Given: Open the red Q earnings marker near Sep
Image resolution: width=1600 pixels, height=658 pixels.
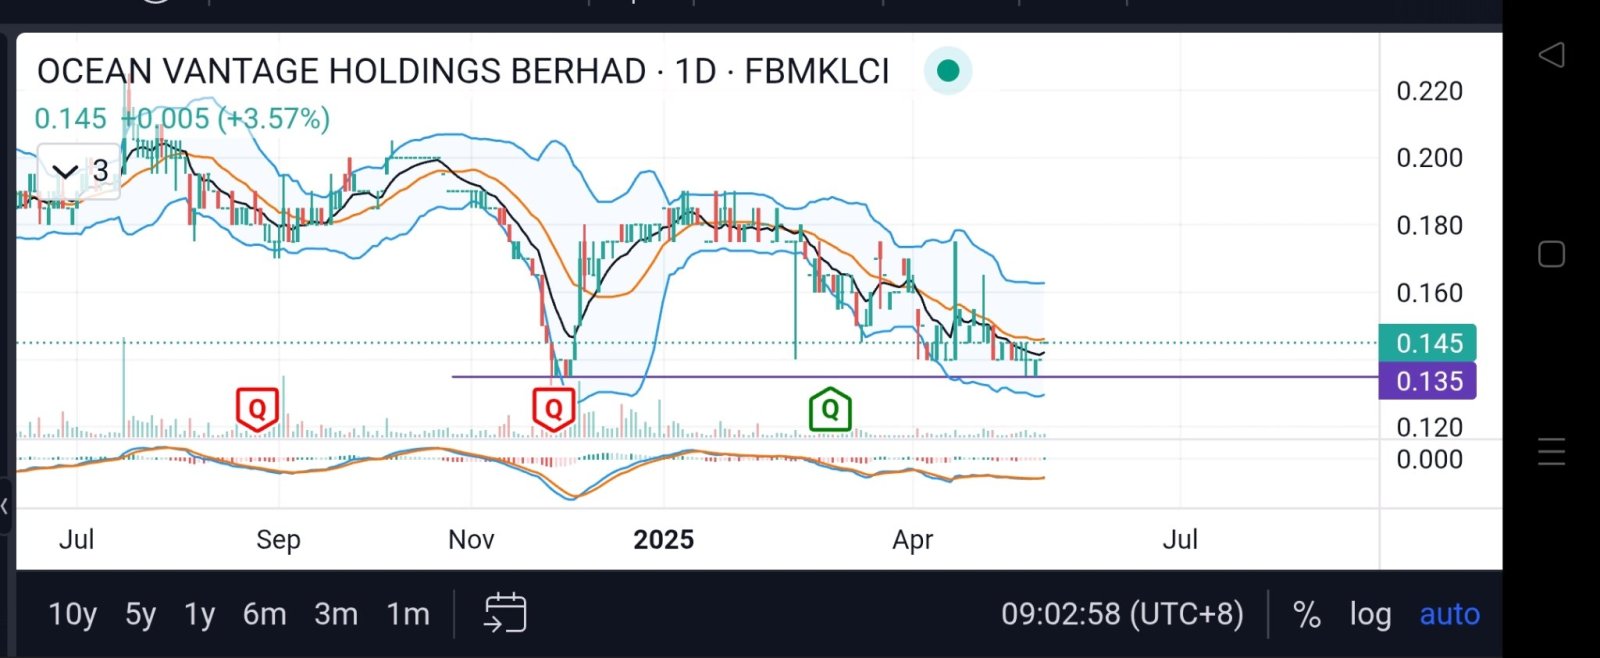Looking at the screenshot, I should click(x=257, y=409).
